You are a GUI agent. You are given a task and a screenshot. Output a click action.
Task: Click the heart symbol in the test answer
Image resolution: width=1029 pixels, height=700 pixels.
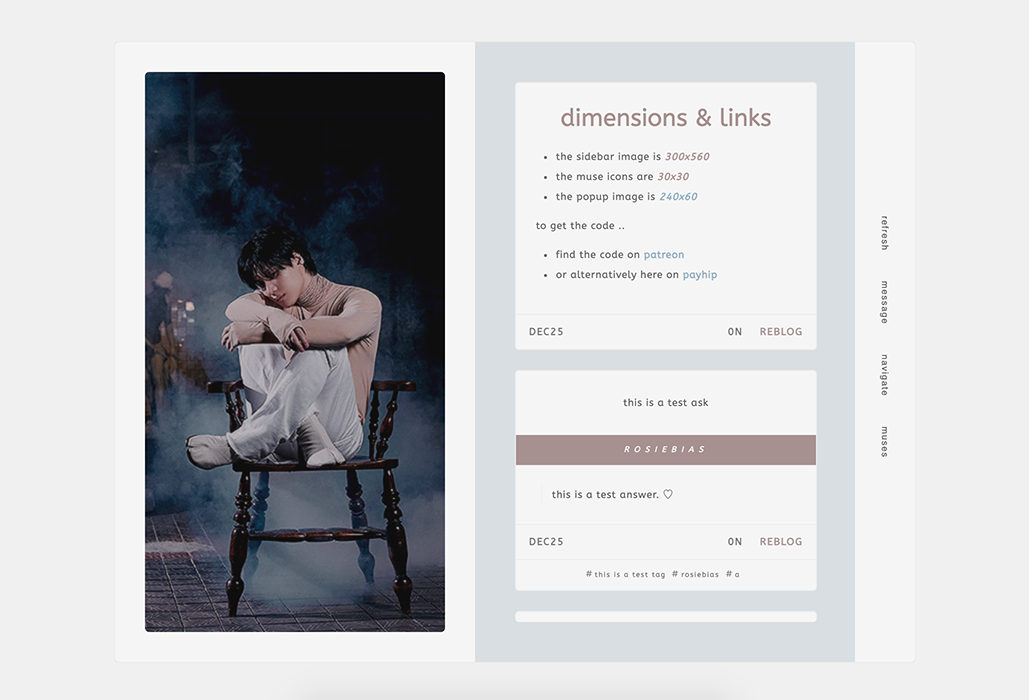[x=668, y=495]
